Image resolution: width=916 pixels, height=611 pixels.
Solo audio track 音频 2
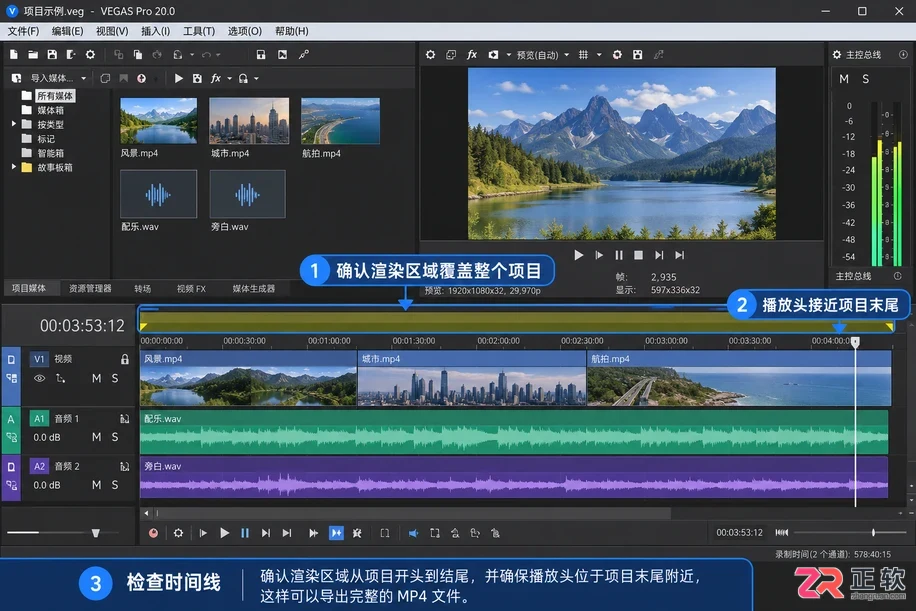click(115, 485)
